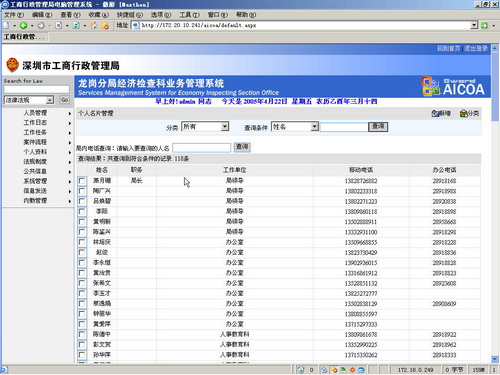Click the blue window icon in status bar
Image resolution: width=500 pixels, height=375 pixels.
361,370
